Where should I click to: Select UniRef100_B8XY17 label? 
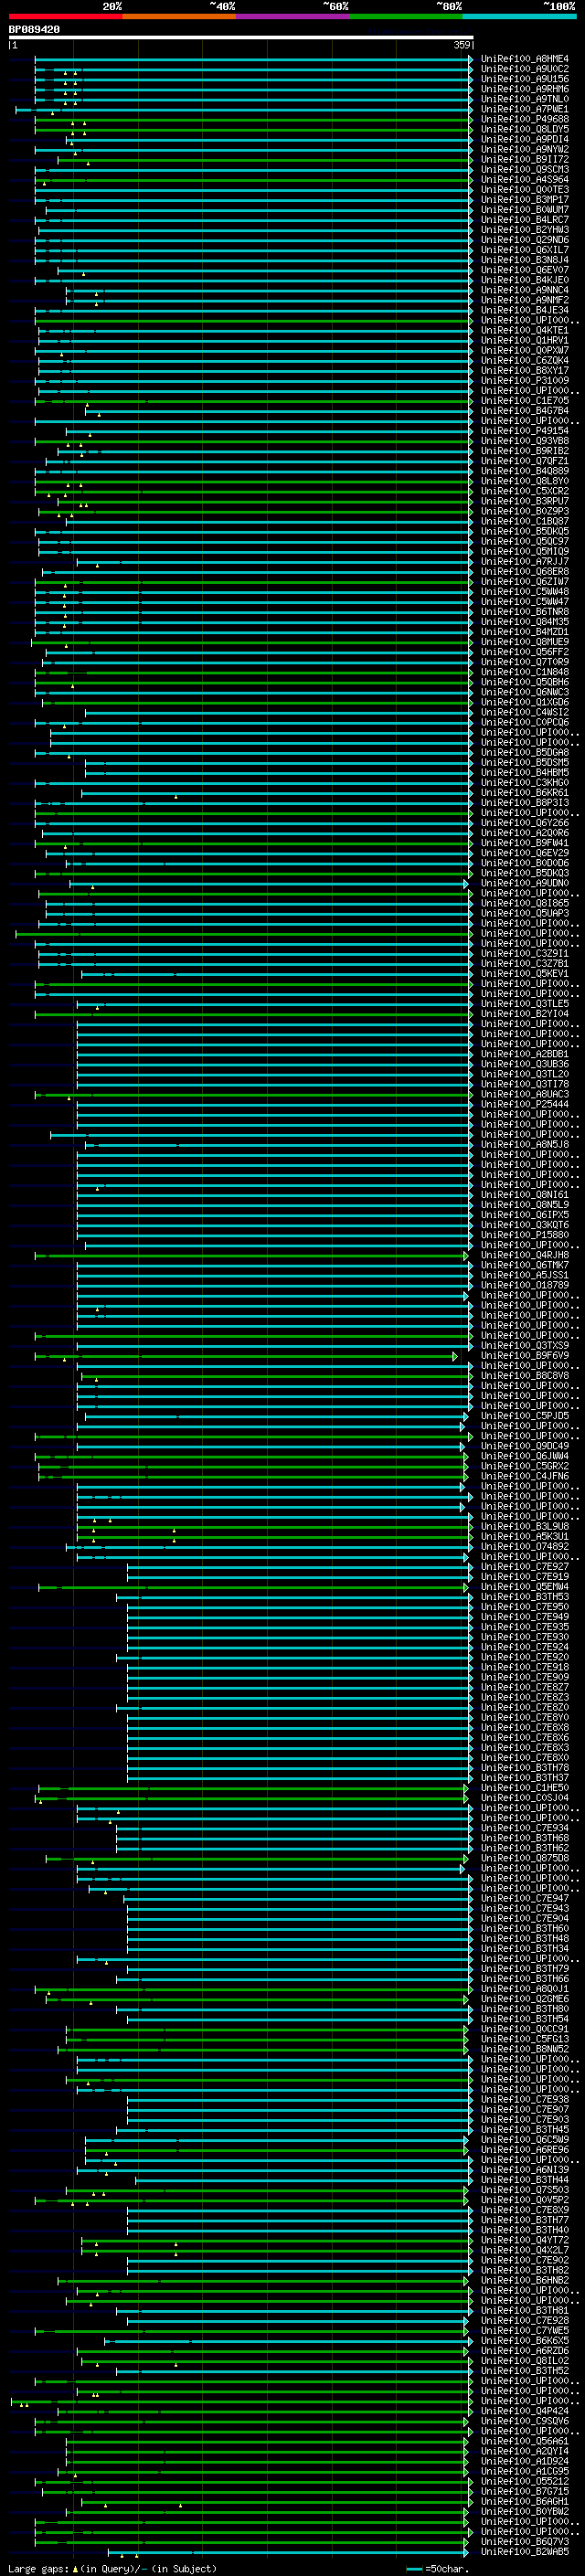pyautogui.click(x=525, y=370)
